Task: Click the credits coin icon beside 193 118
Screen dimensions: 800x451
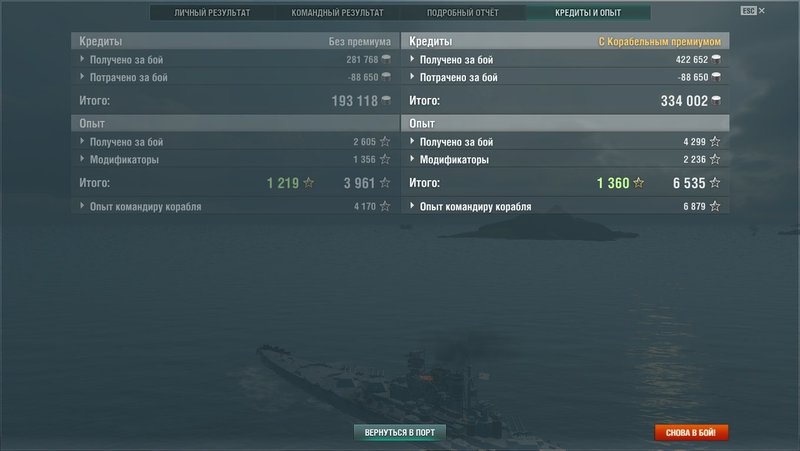Action: coord(386,101)
